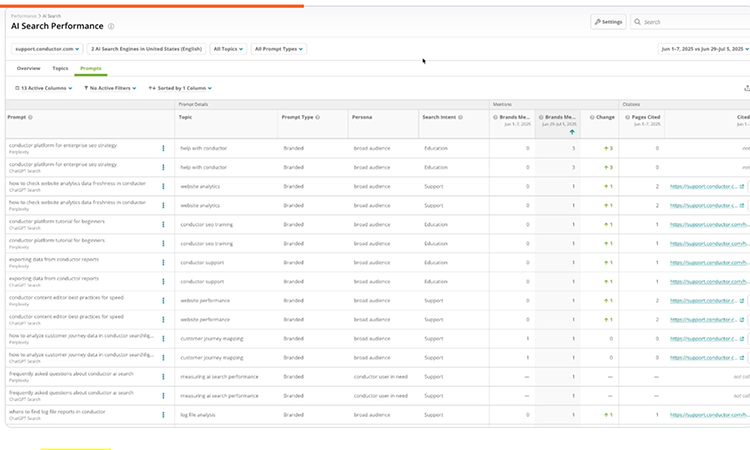Open kebab menu for exporting data ChatGPT Search row
The width and height of the screenshot is (750, 450).
click(163, 282)
